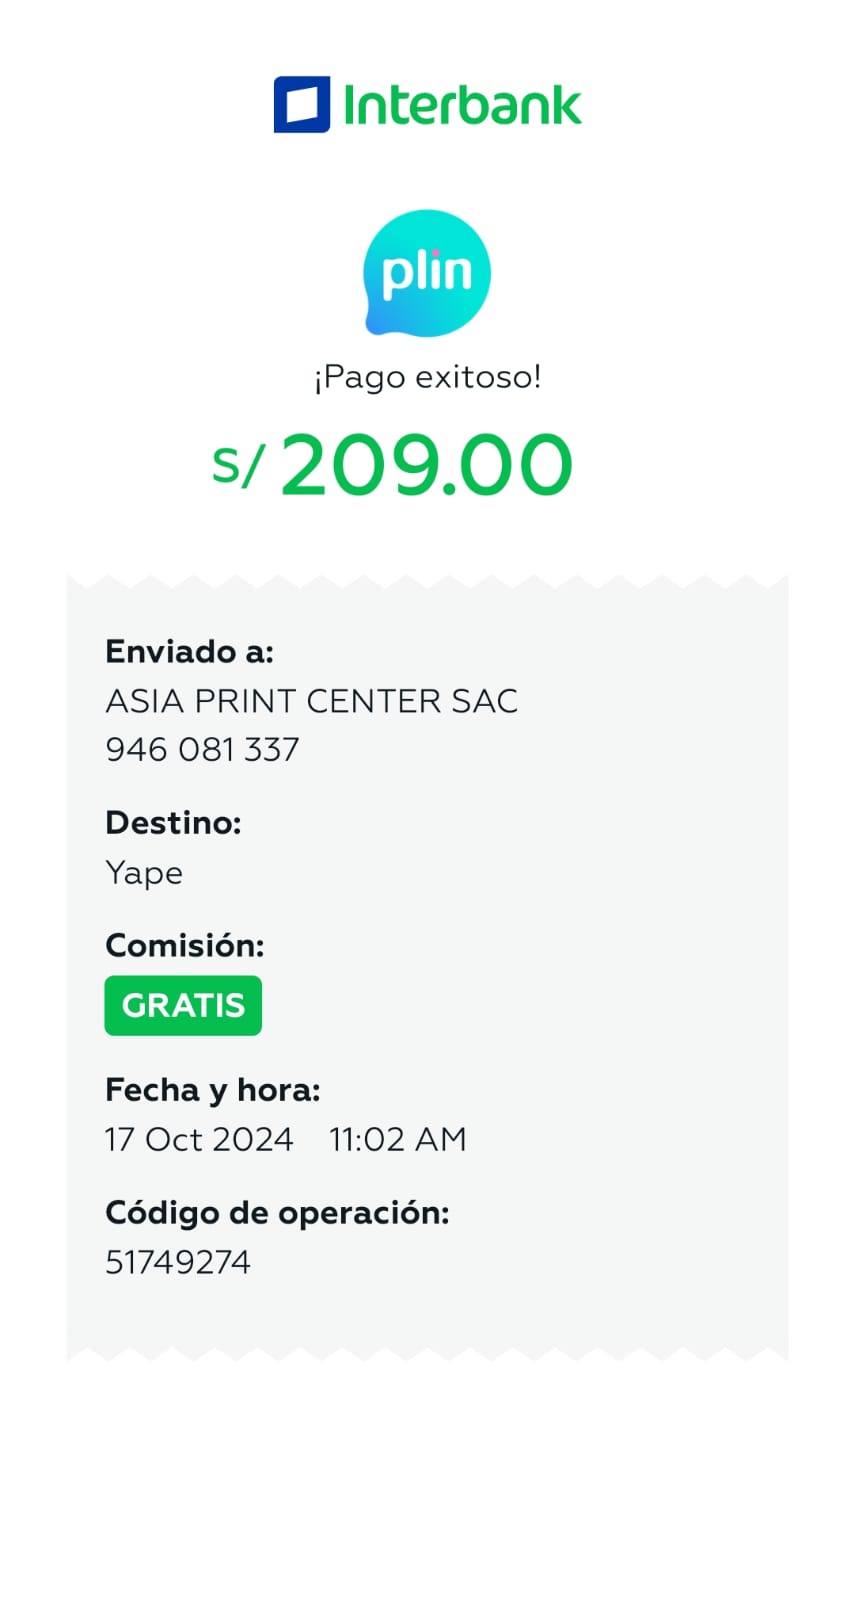Select the ¡Pago exitoso! message
Viewport: 855px width, 1600px height.
[427, 377]
